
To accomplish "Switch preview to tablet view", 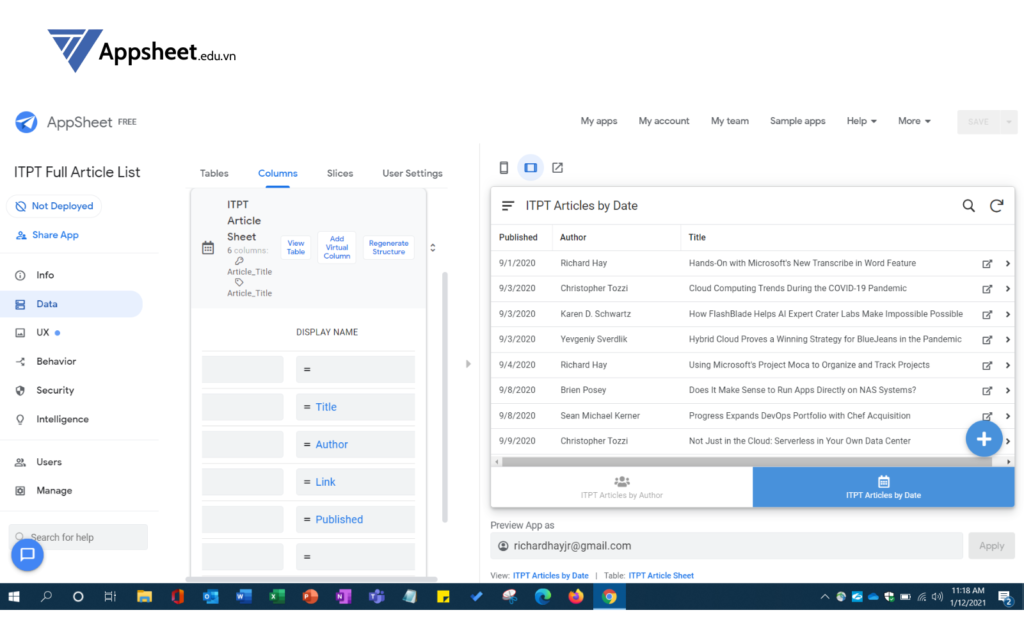I will click(531, 168).
